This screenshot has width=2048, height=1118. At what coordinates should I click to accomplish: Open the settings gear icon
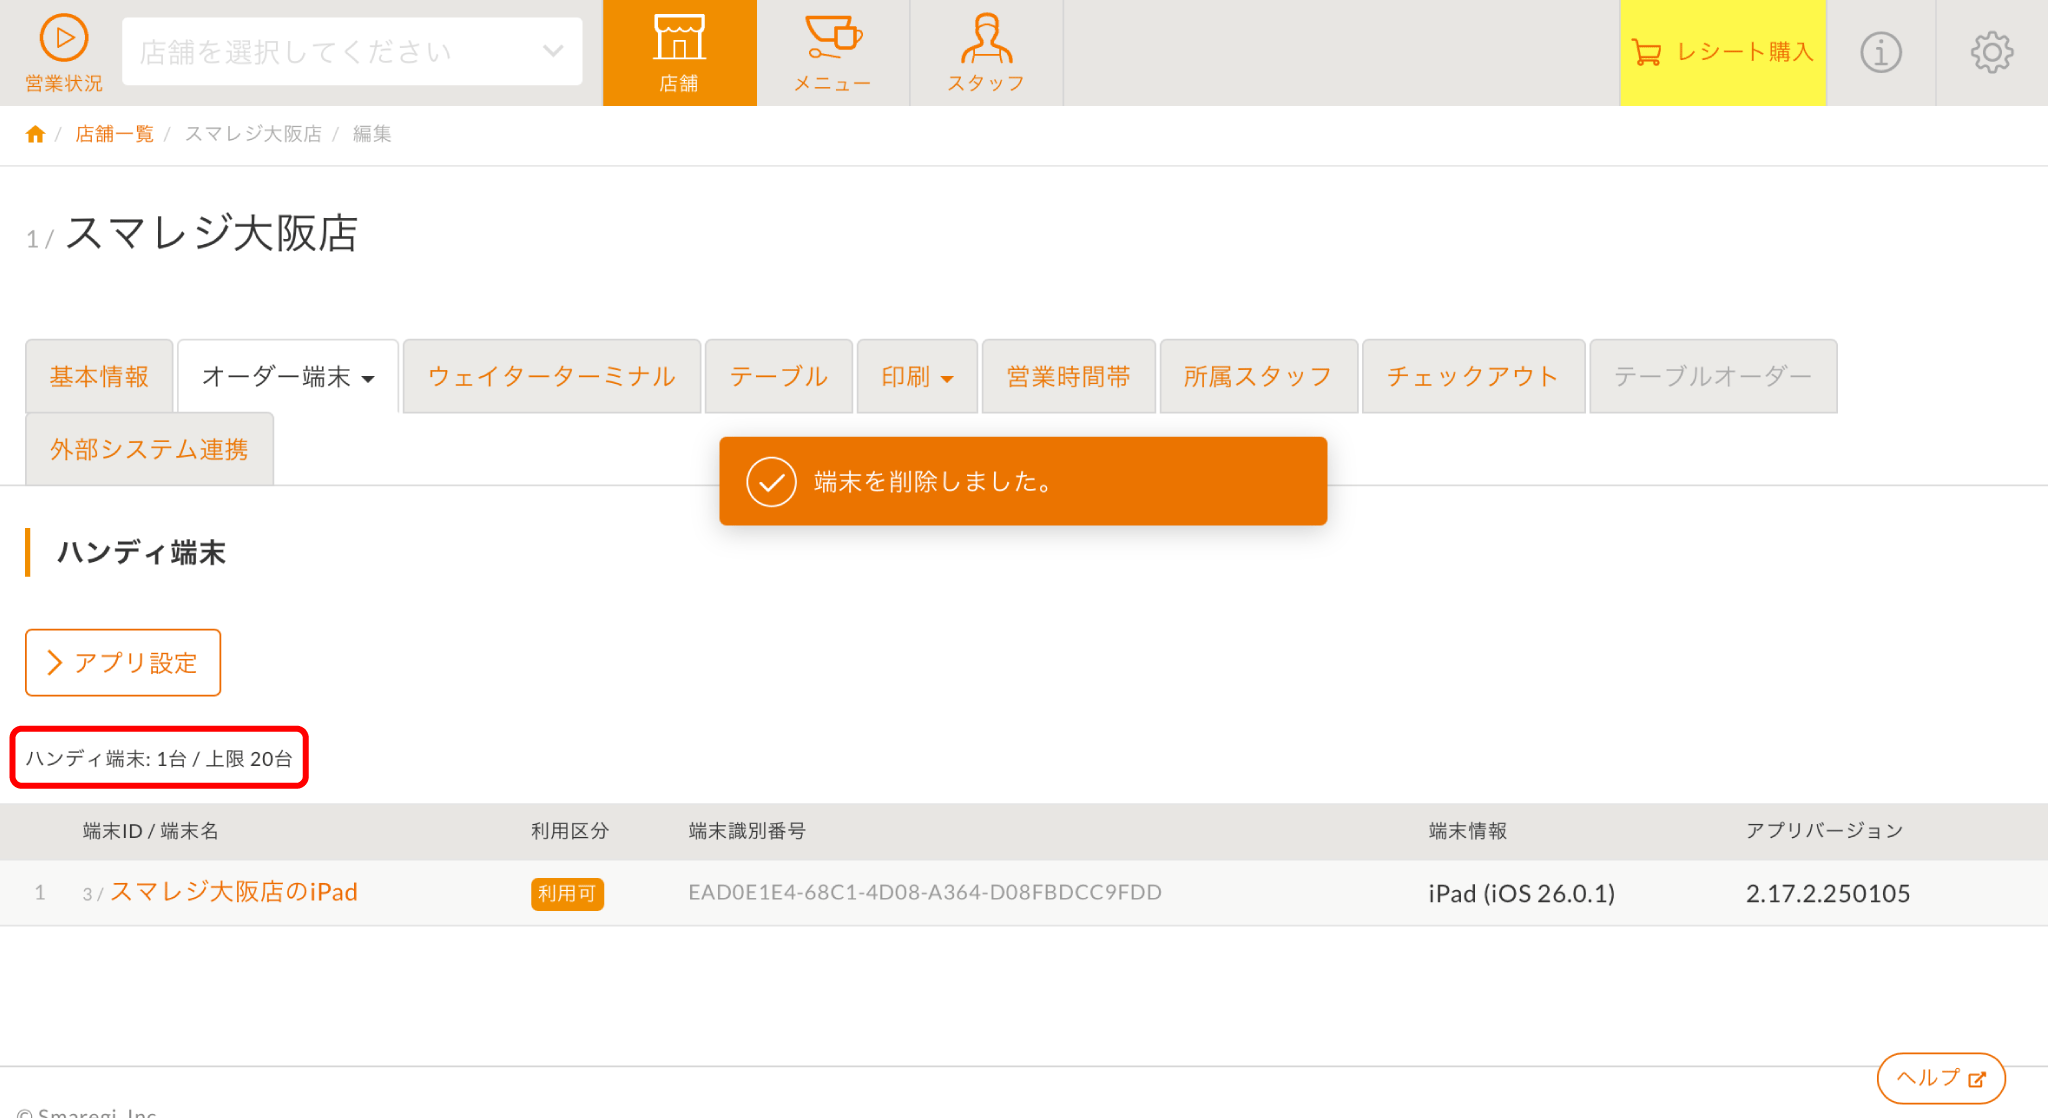[1991, 52]
